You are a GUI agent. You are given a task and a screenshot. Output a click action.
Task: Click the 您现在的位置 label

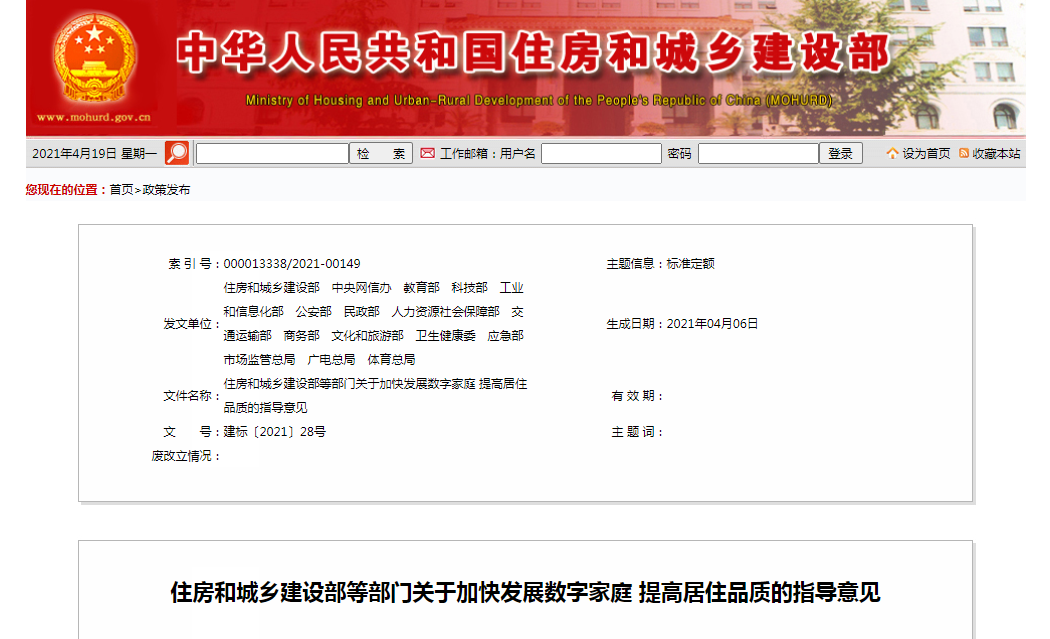[x=64, y=190]
